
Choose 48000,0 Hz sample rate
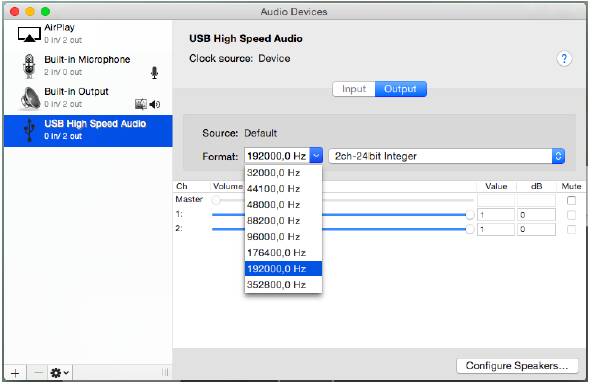tap(283, 205)
